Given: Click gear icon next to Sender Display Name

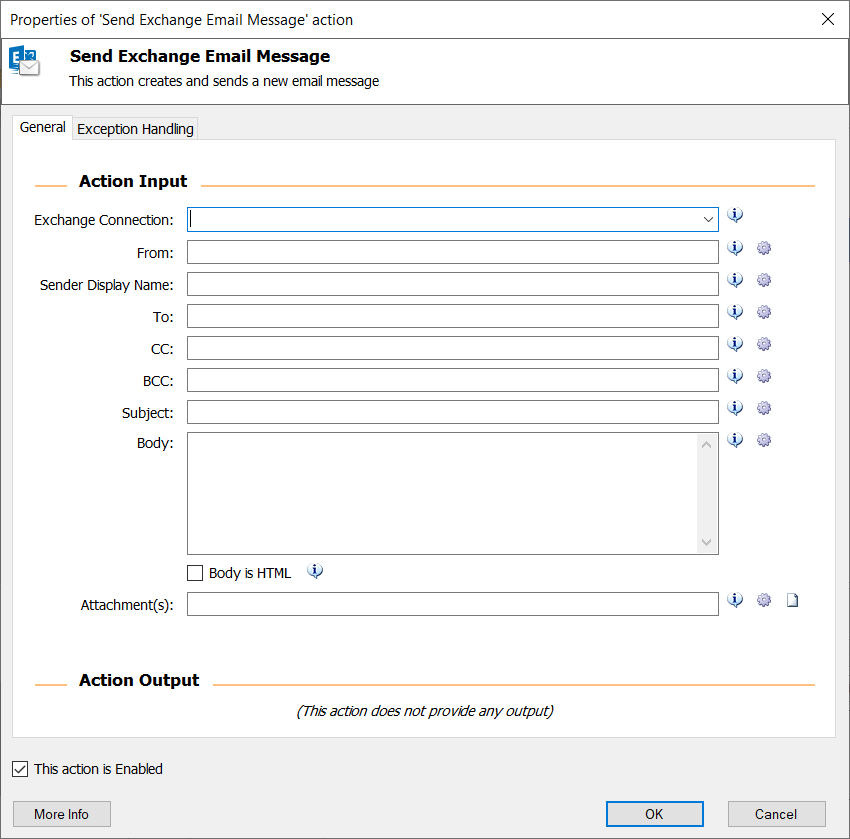Looking at the screenshot, I should pos(764,280).
